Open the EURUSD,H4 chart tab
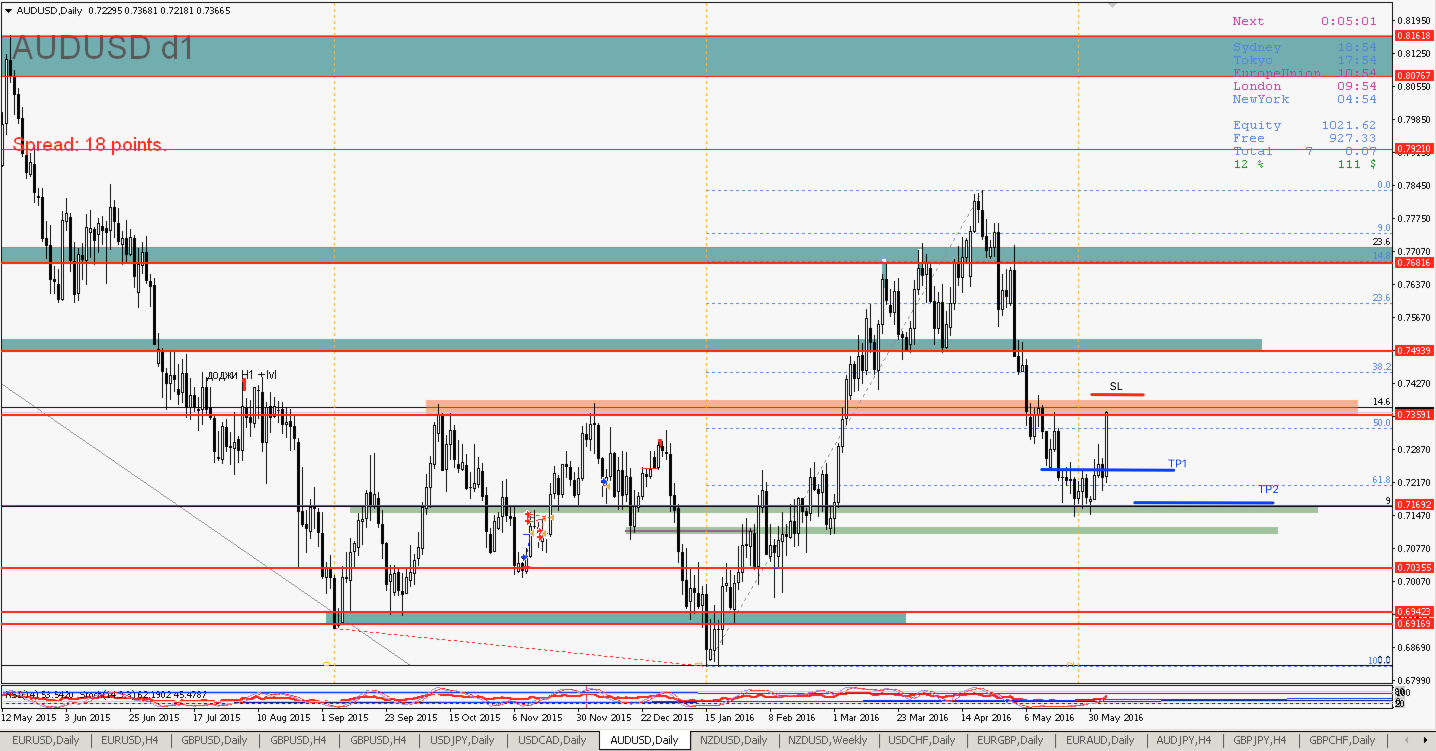This screenshot has height=751, width=1436. 130,741
